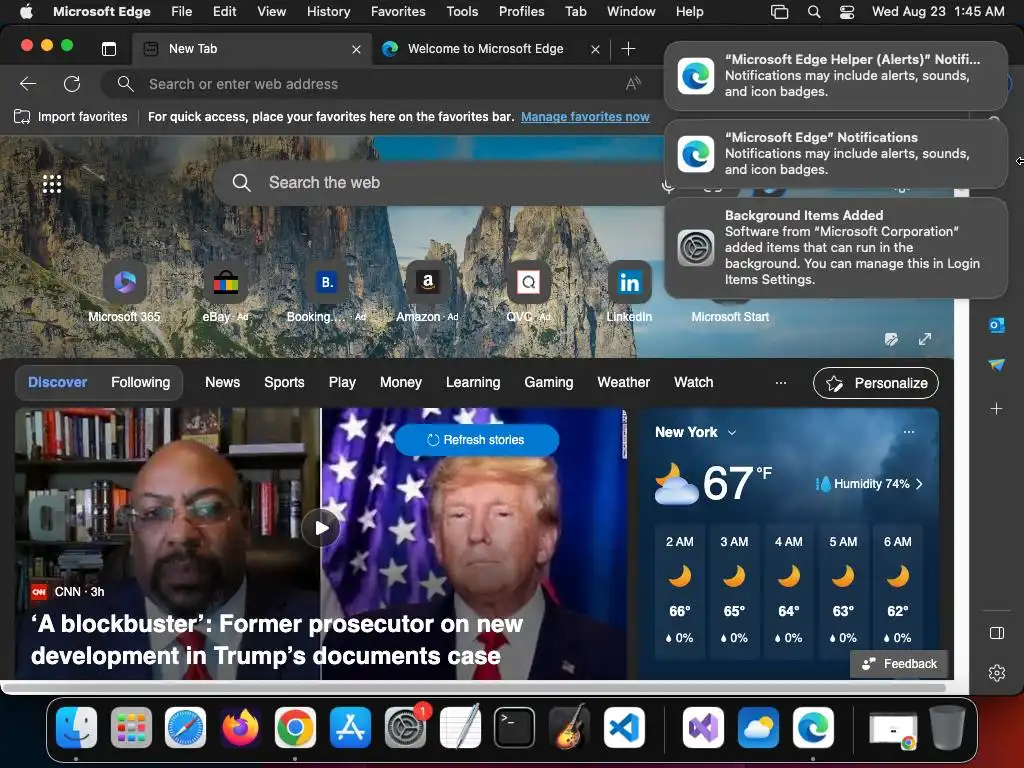Open System Settings from the Dock
The width and height of the screenshot is (1024, 768).
pyautogui.click(x=406, y=728)
